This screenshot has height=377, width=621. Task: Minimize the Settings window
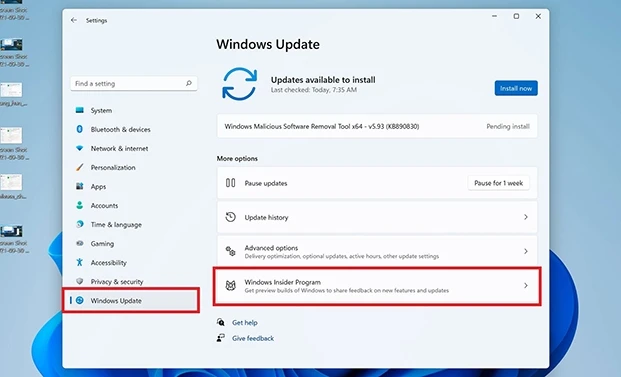[494, 16]
